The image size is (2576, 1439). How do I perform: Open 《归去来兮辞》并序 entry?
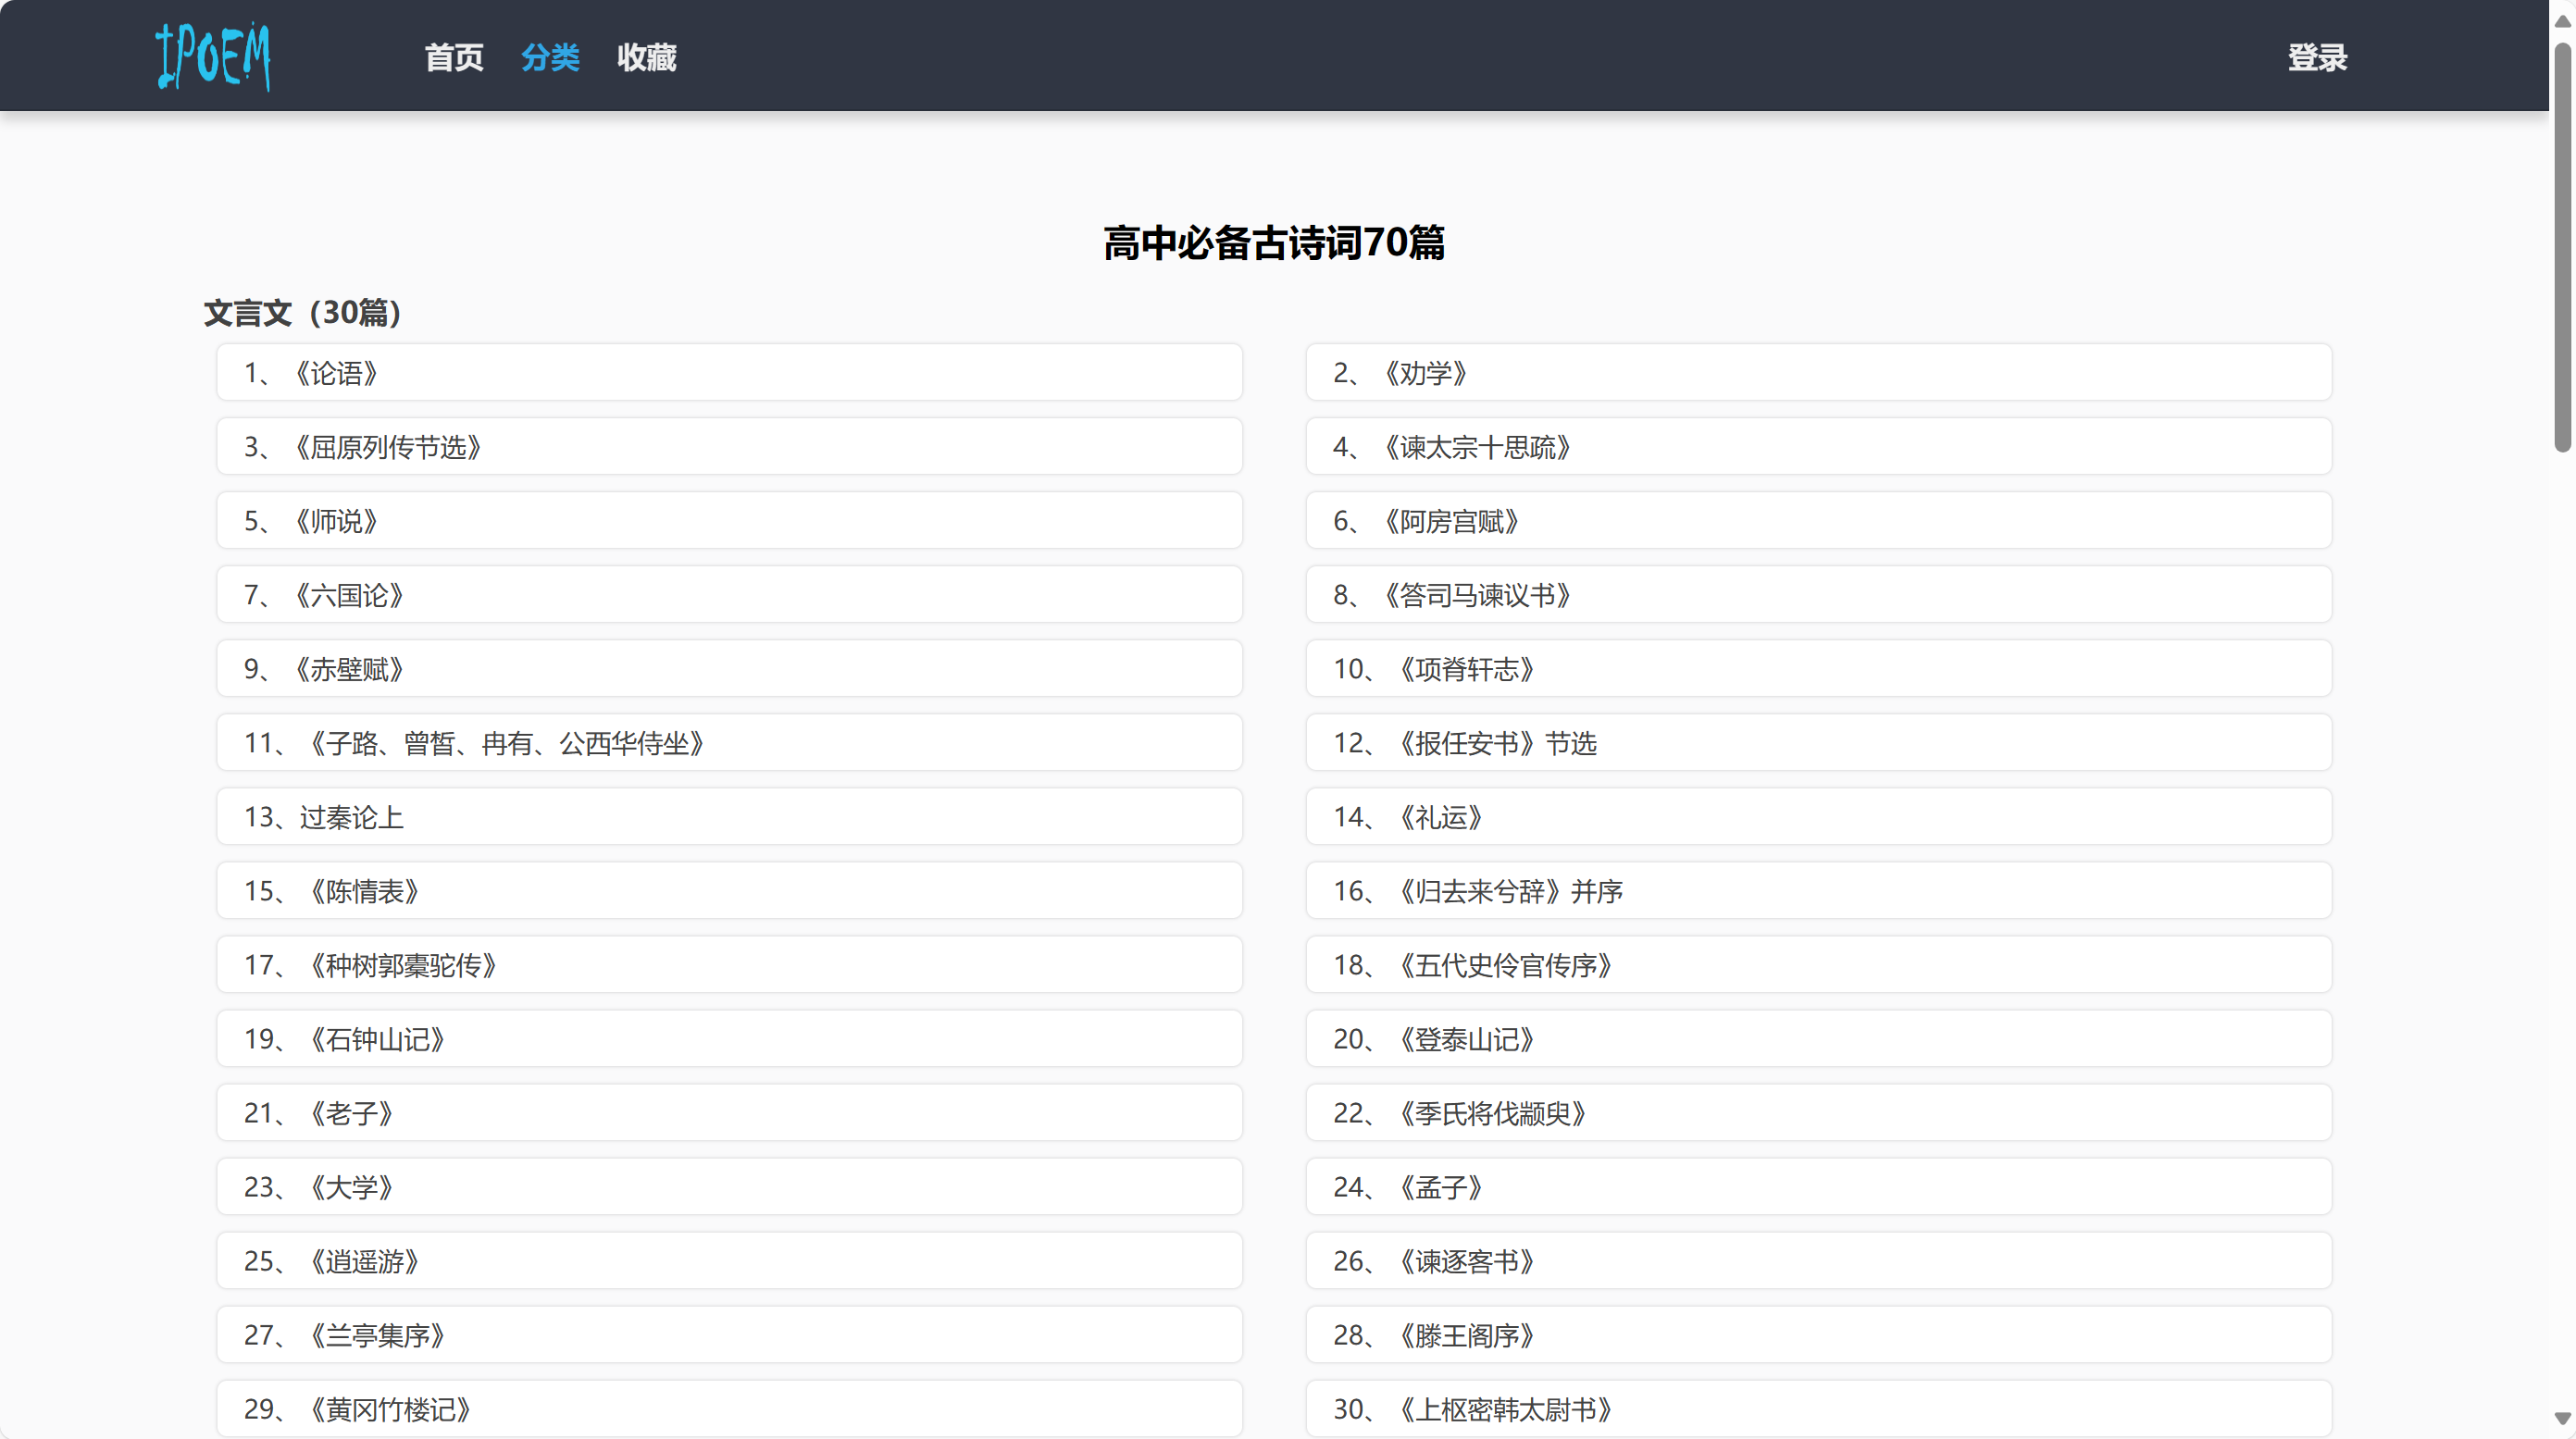(1817, 891)
